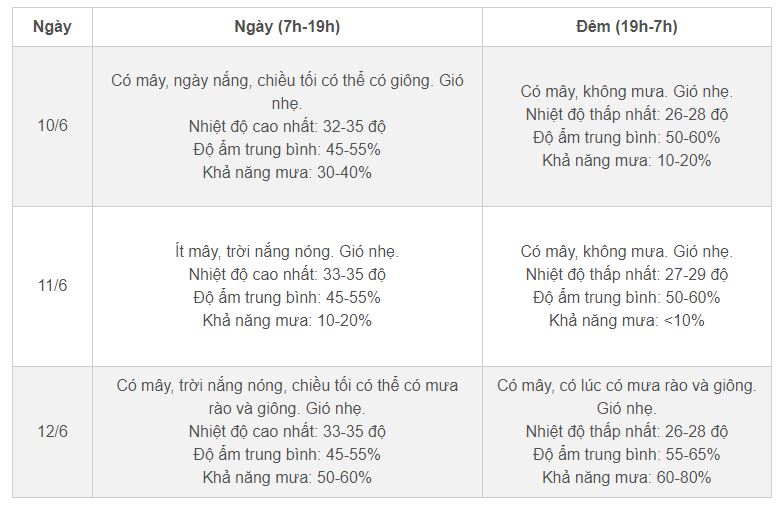The width and height of the screenshot is (783, 510).
Task: Click "Độ ẩm trung bình: 50-60%" in 11/6 night cell
Action: [626, 298]
